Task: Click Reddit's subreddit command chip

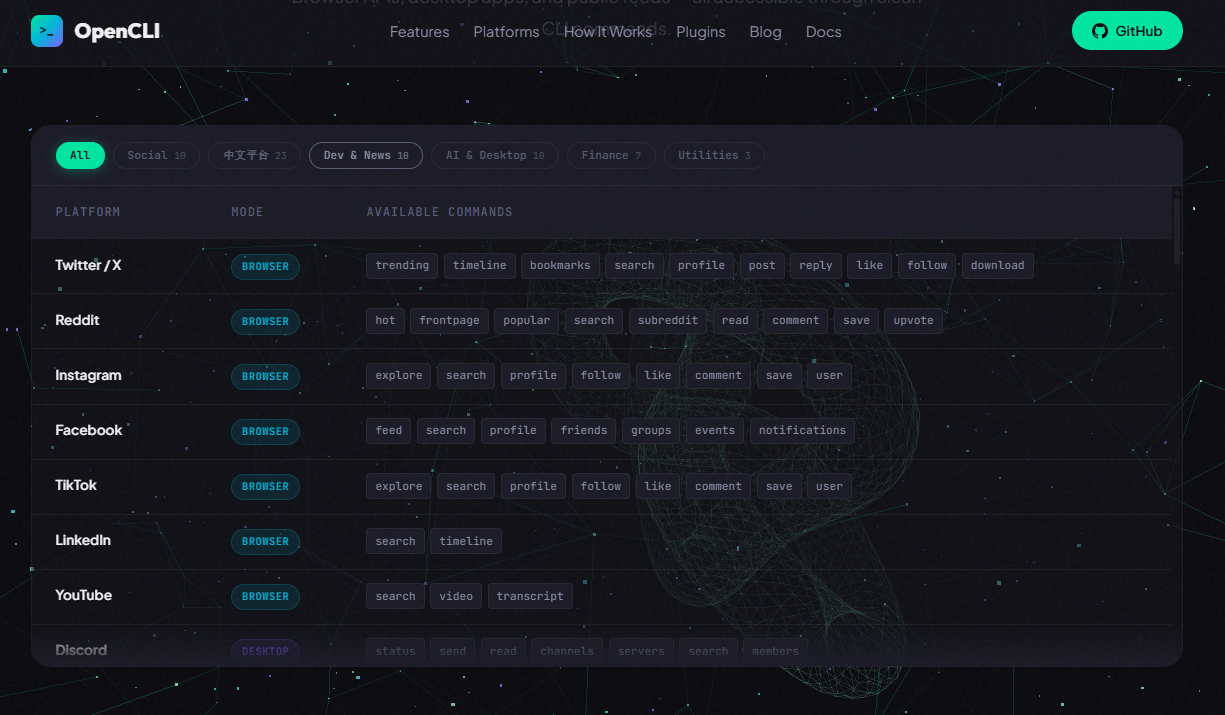Action: point(668,320)
